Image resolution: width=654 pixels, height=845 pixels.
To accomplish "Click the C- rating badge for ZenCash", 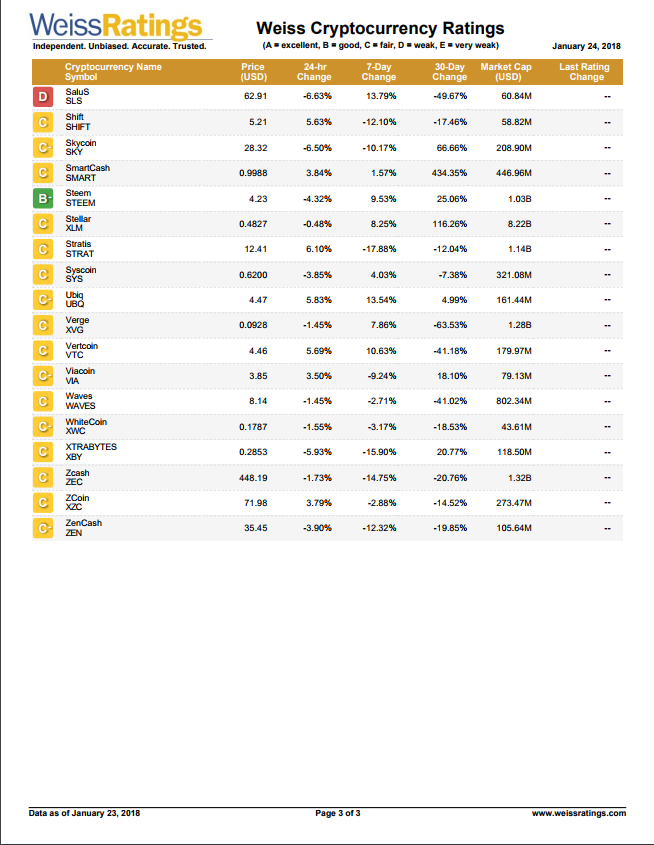I will (x=43, y=528).
